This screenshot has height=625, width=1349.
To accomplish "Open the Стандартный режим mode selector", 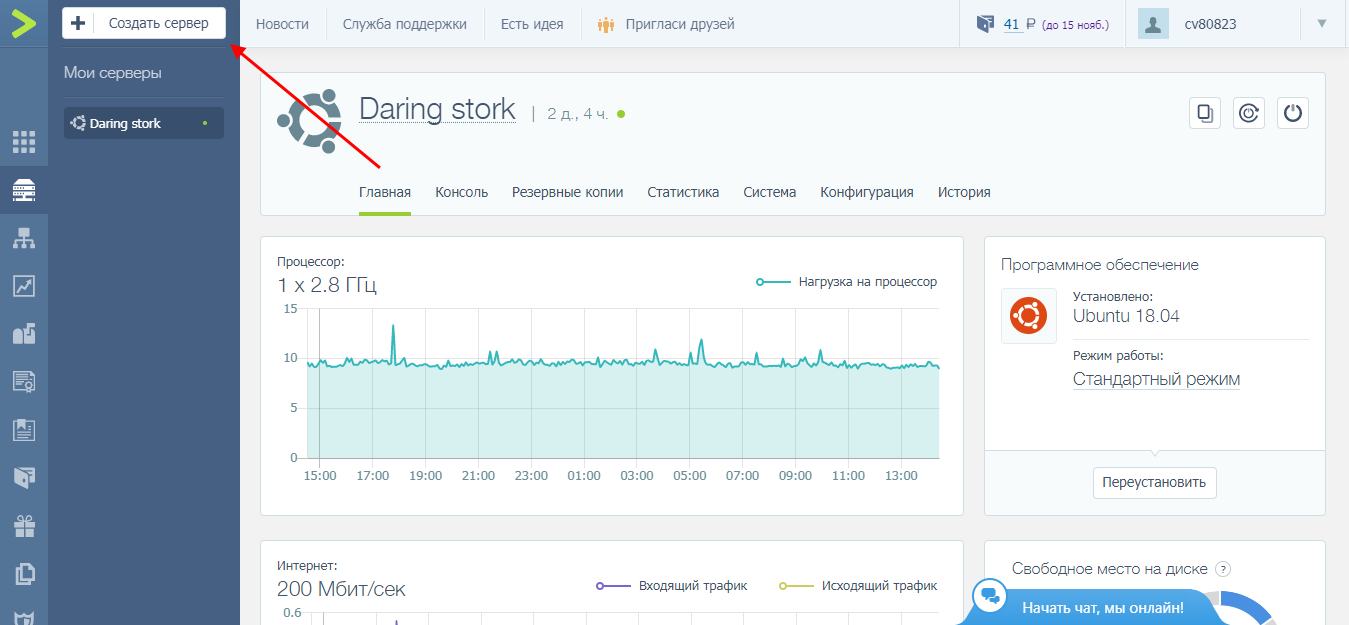I will pyautogui.click(x=1156, y=379).
